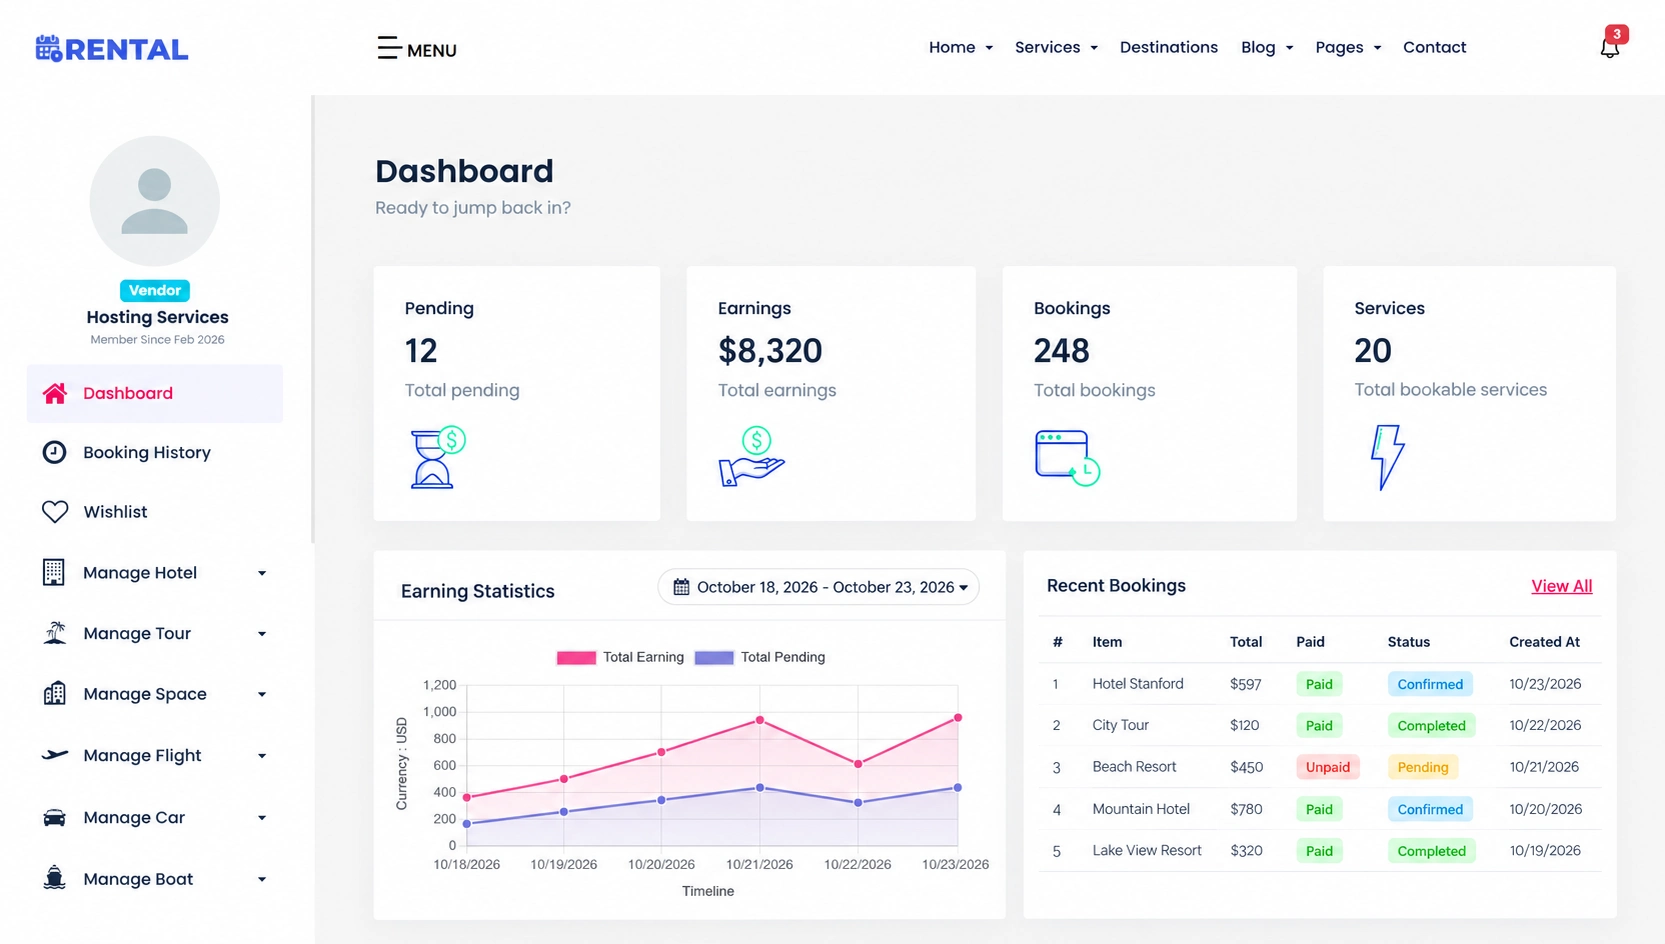
Task: Click the Vendor badge label
Action: (x=155, y=290)
